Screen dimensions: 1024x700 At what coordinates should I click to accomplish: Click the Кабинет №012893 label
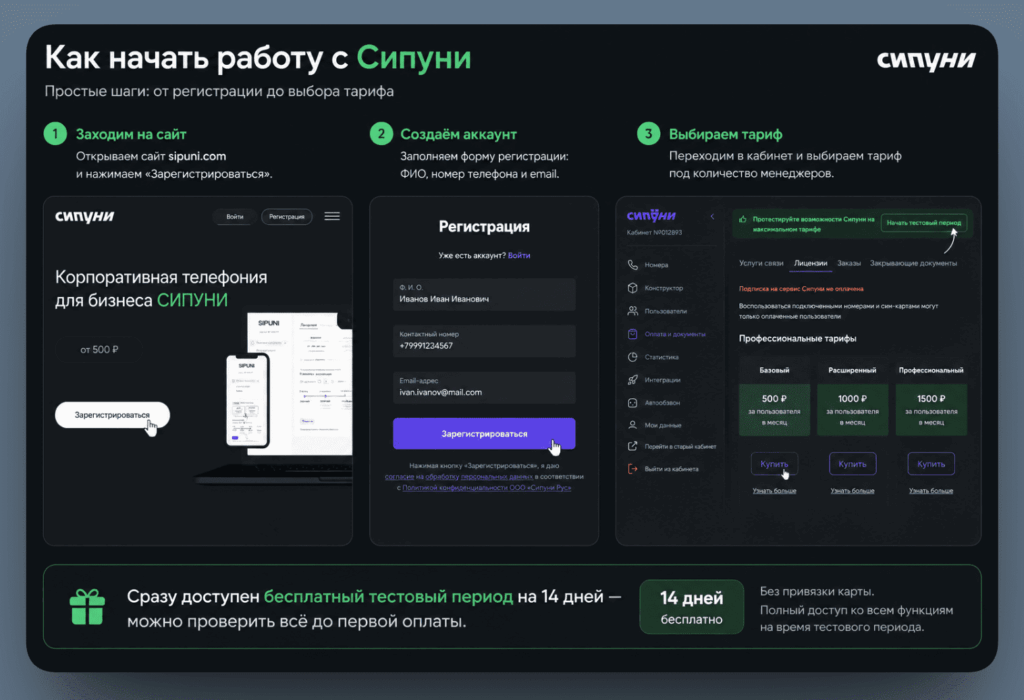[654, 232]
